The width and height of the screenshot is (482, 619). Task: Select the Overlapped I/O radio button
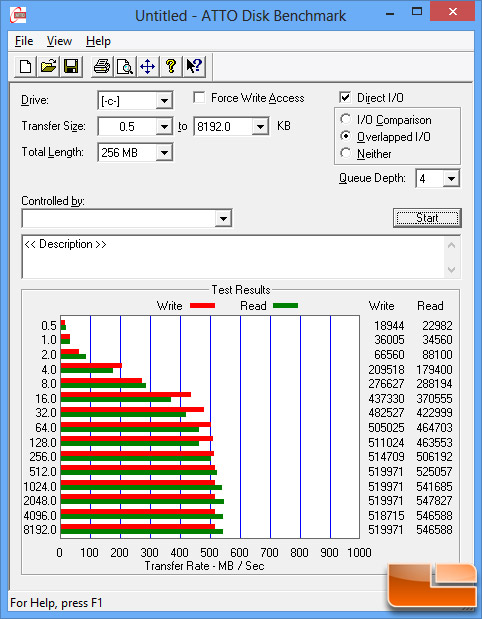pyautogui.click(x=345, y=136)
